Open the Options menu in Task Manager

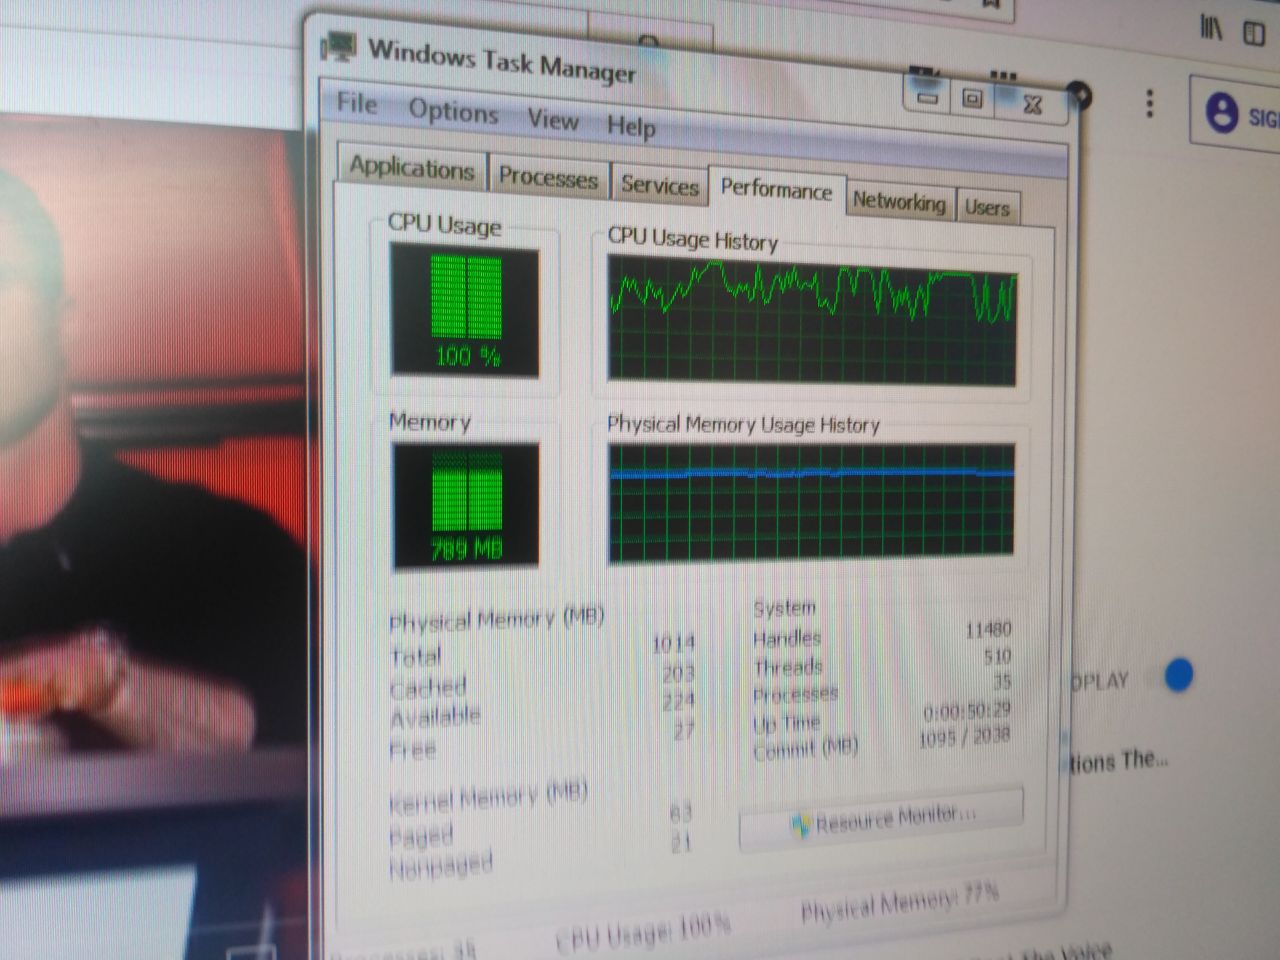coord(453,111)
